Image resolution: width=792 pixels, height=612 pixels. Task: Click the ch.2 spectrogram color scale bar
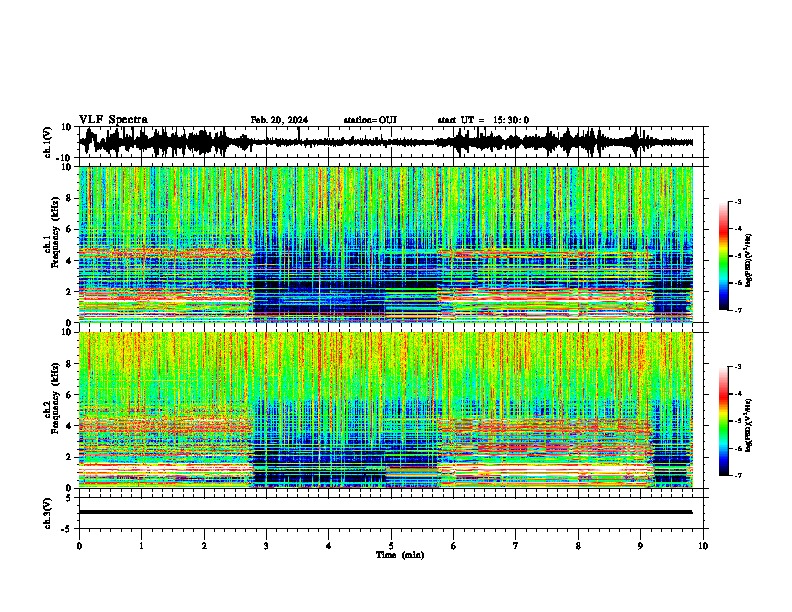point(724,421)
